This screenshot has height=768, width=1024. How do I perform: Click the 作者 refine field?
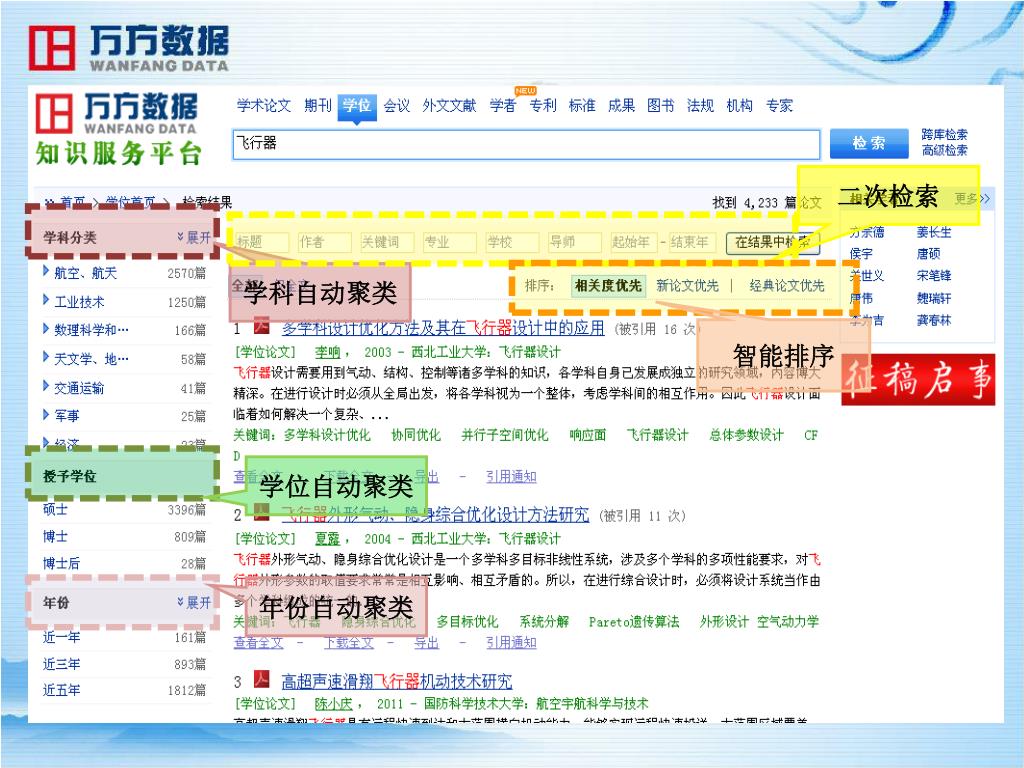[x=325, y=242]
